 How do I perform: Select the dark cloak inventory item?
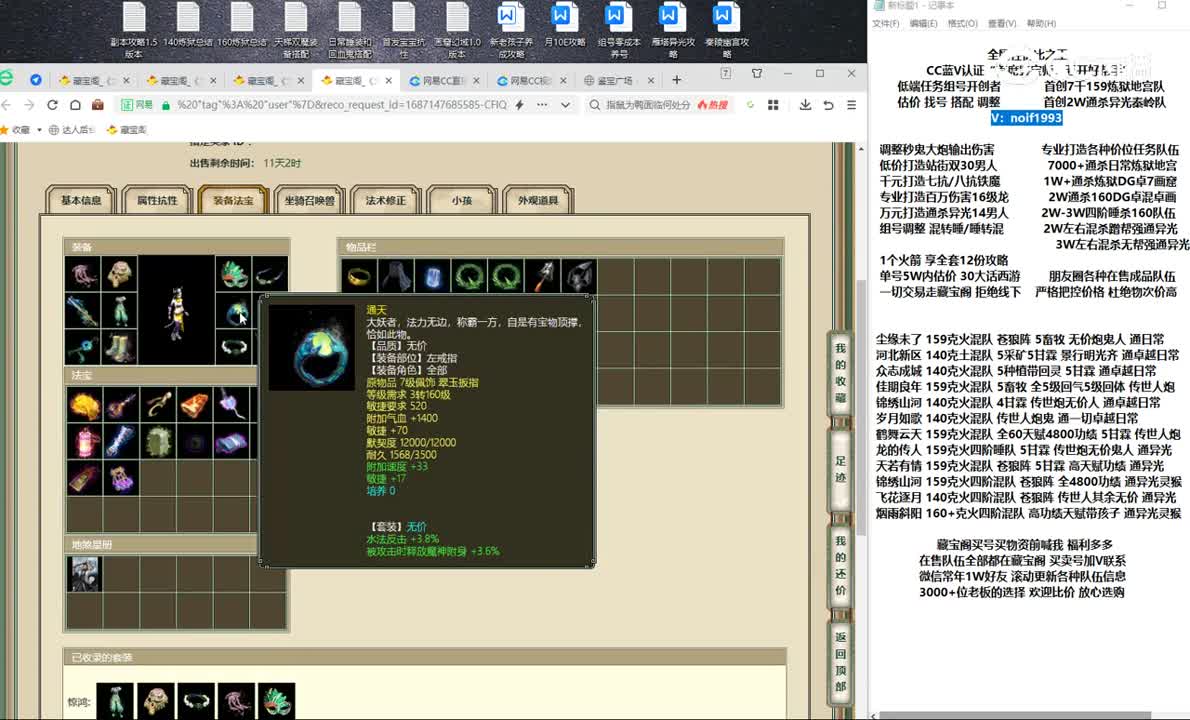(x=395, y=276)
